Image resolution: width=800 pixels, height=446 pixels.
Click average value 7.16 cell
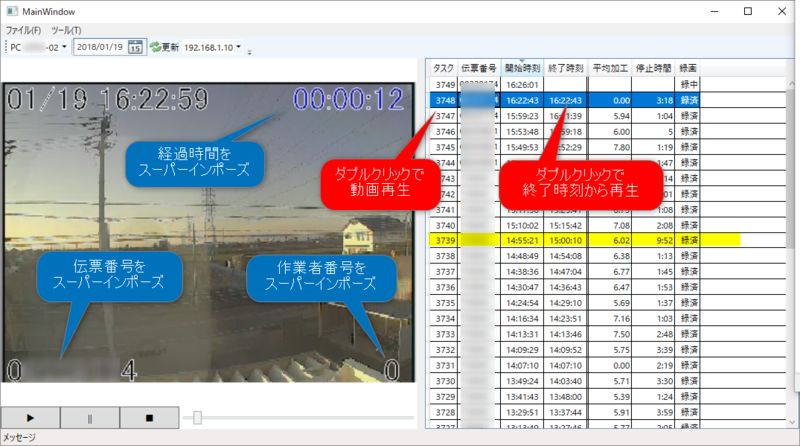point(610,319)
